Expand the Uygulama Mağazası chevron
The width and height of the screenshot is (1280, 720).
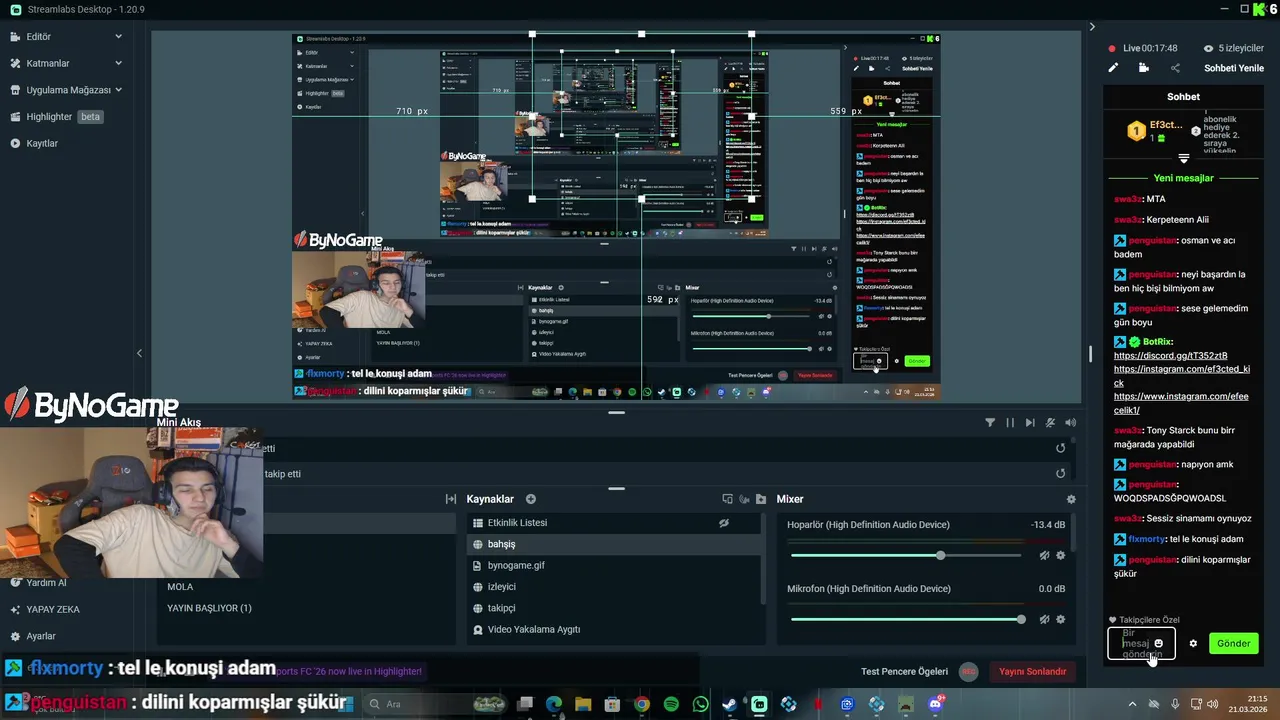pyautogui.click(x=118, y=90)
